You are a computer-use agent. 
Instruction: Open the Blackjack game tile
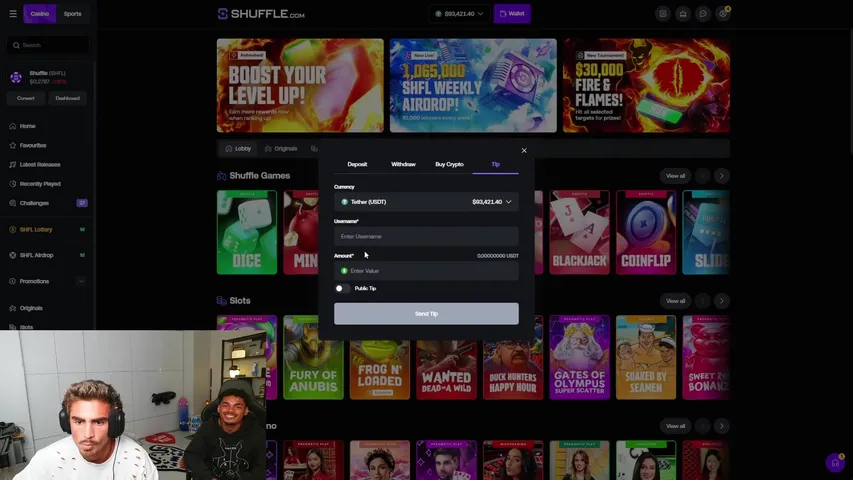tap(579, 232)
